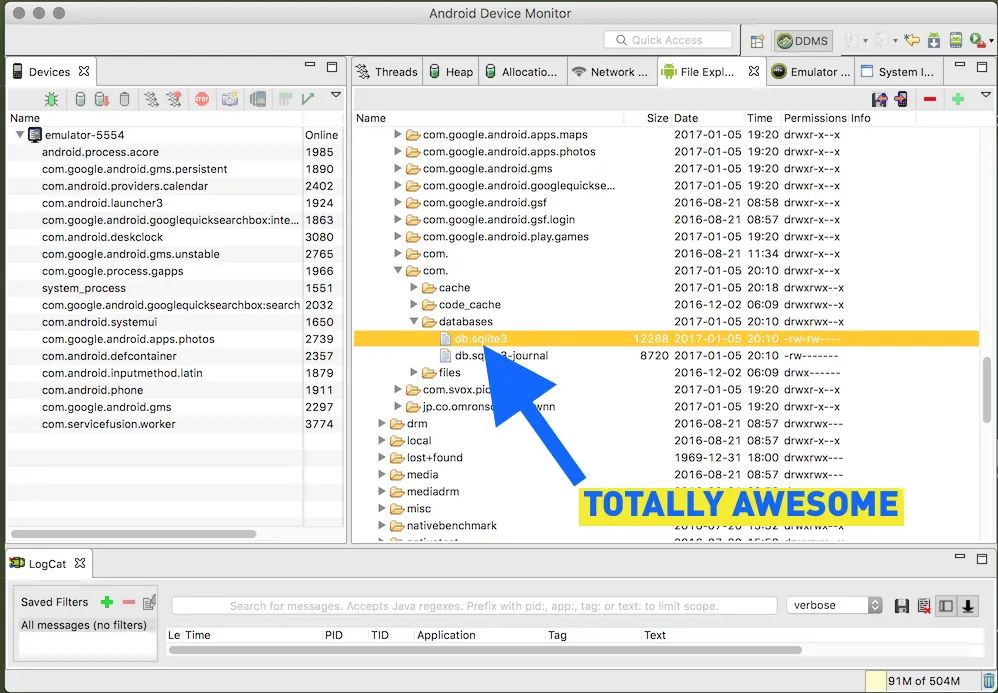Image resolution: width=998 pixels, height=693 pixels.
Task: Switch to the Heap tab
Action: pos(451,72)
